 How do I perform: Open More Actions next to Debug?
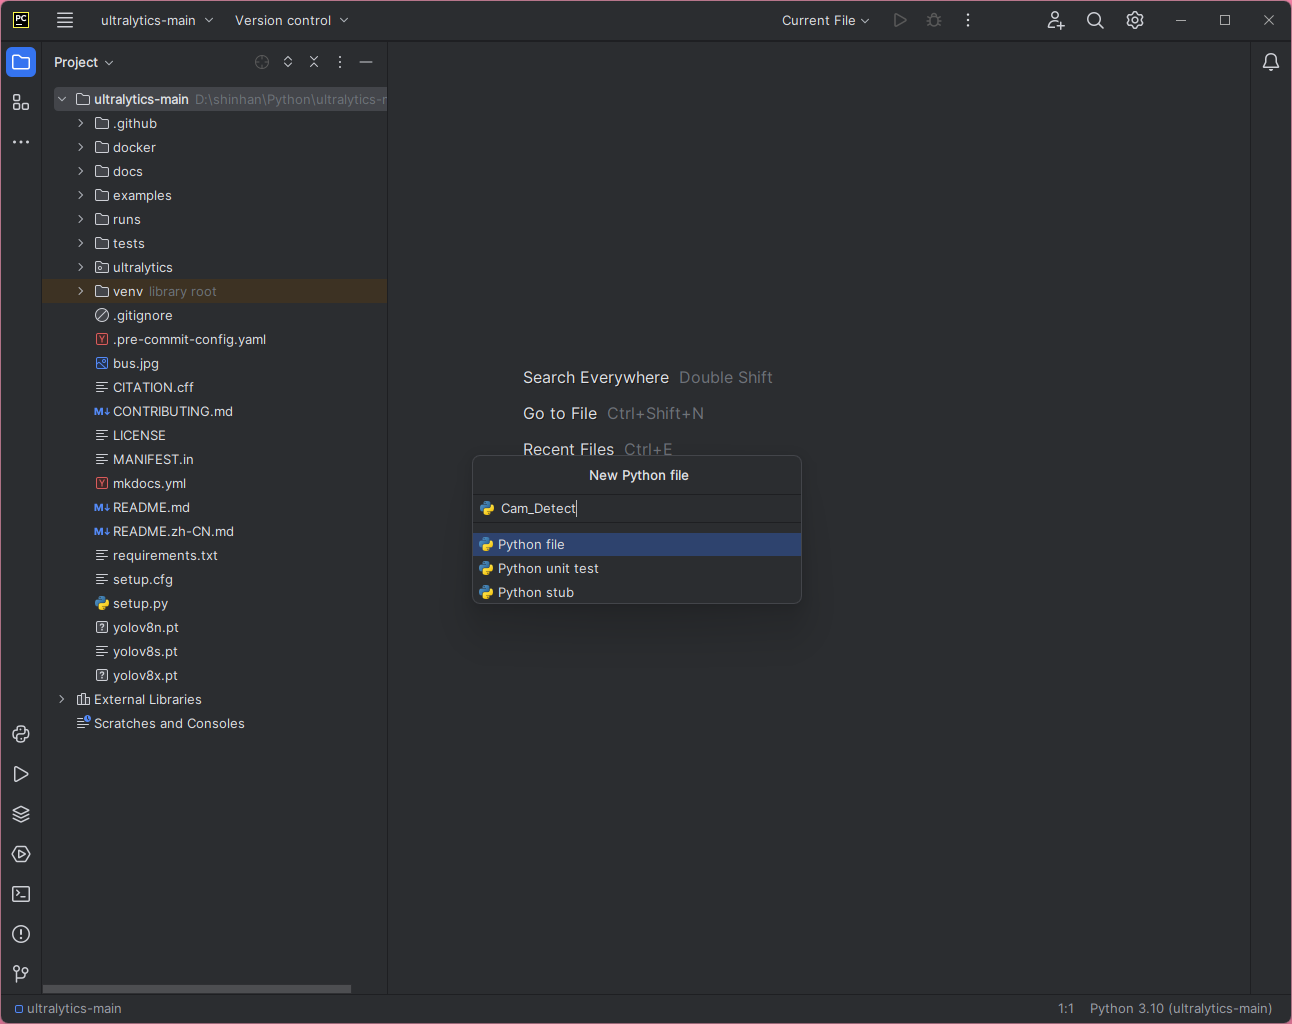coord(968,20)
